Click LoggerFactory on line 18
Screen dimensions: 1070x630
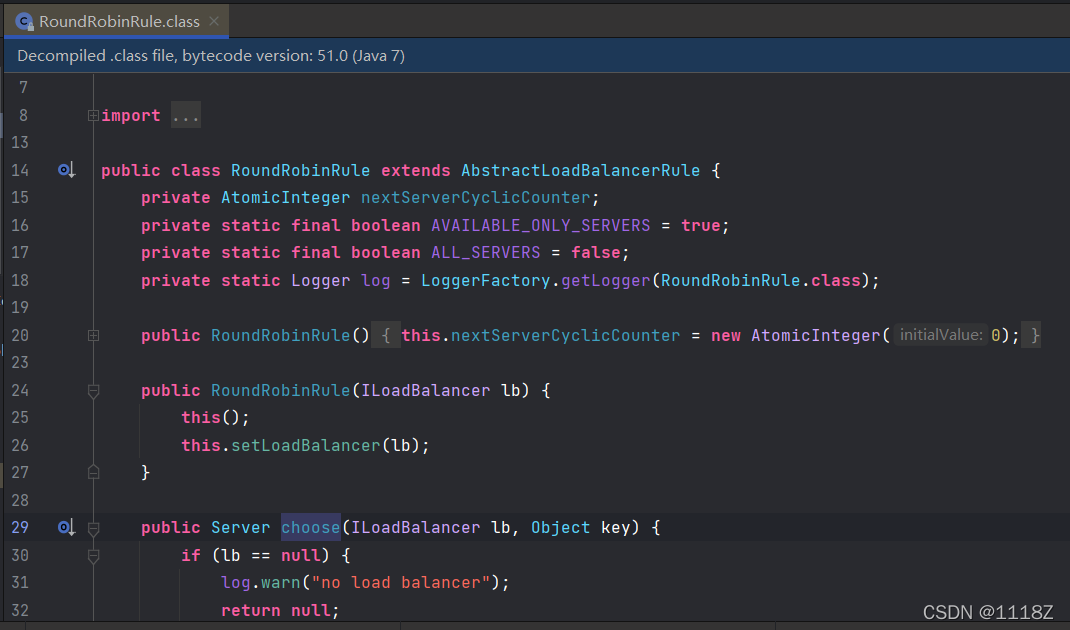coord(485,281)
